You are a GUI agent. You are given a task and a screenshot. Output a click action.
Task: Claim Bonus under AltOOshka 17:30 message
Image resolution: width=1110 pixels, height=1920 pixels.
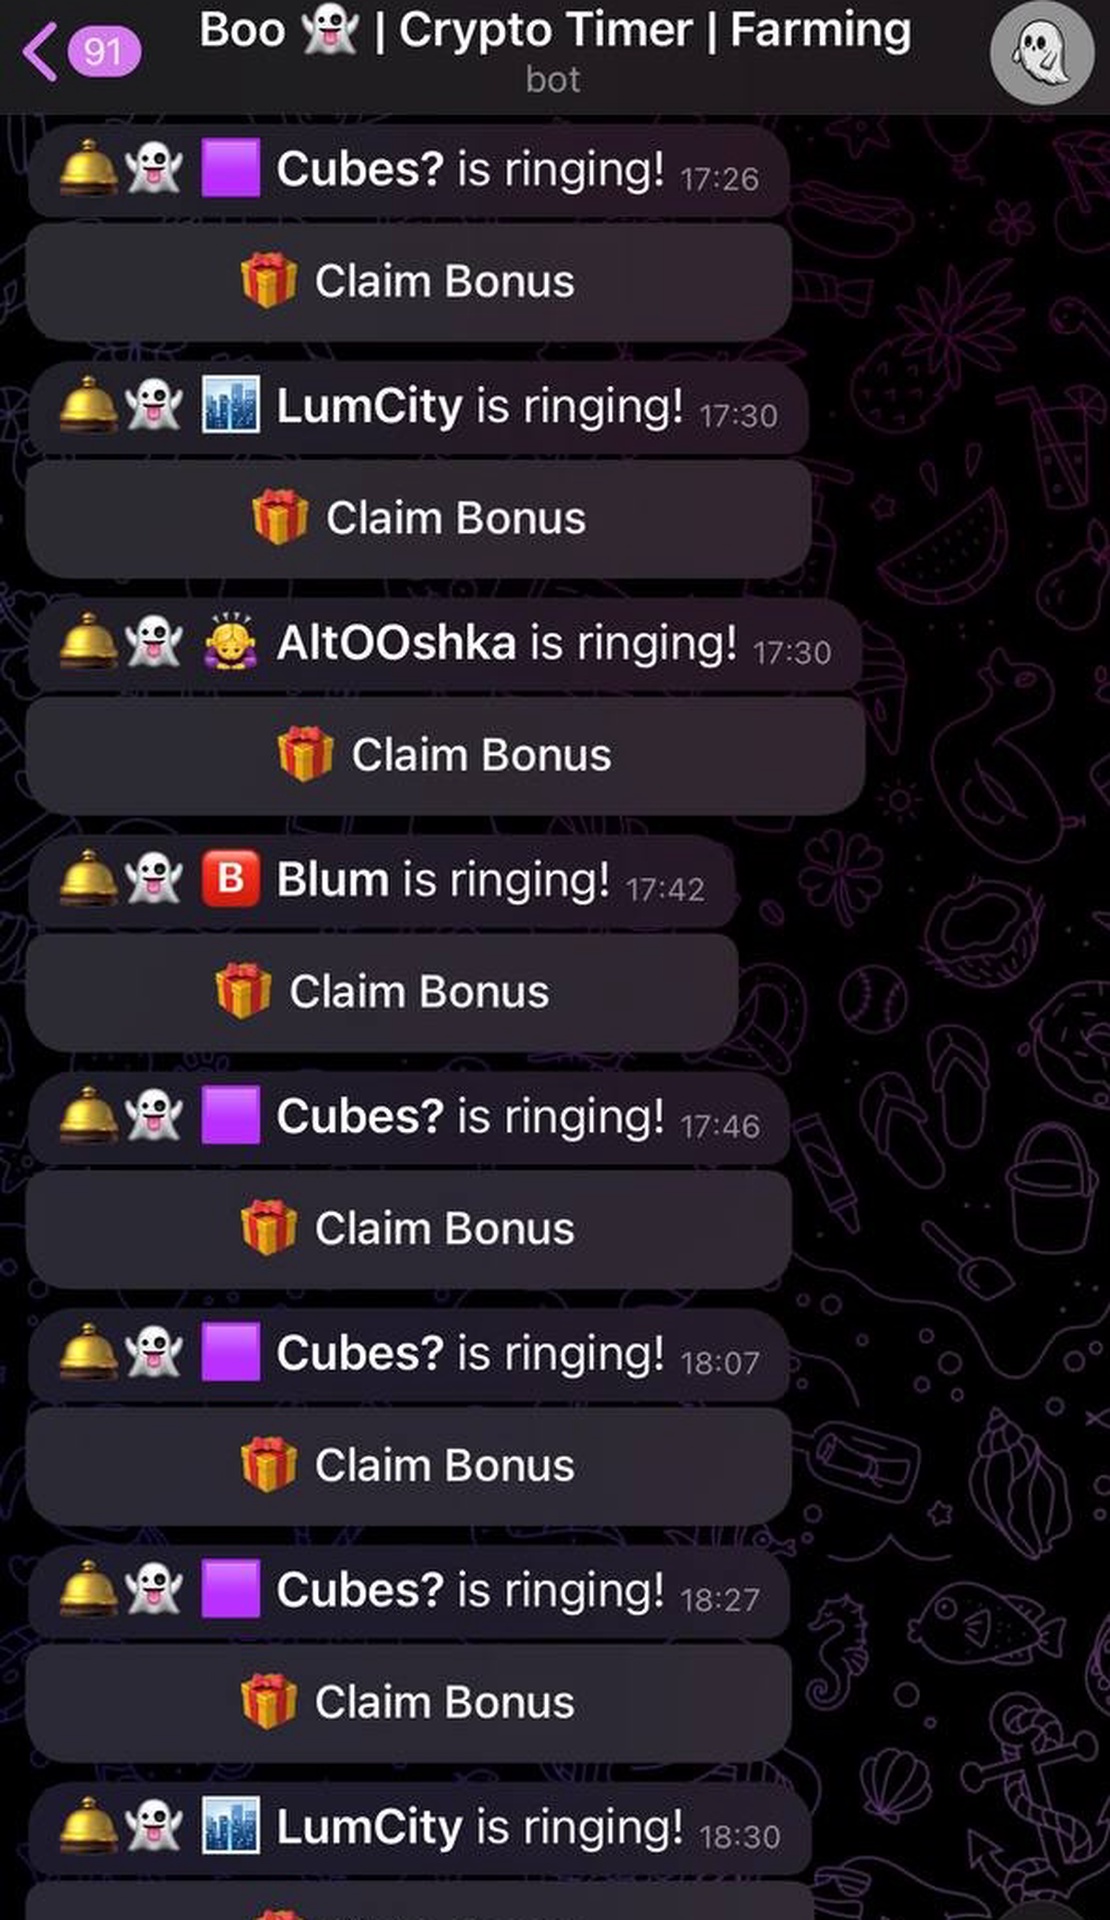[445, 755]
